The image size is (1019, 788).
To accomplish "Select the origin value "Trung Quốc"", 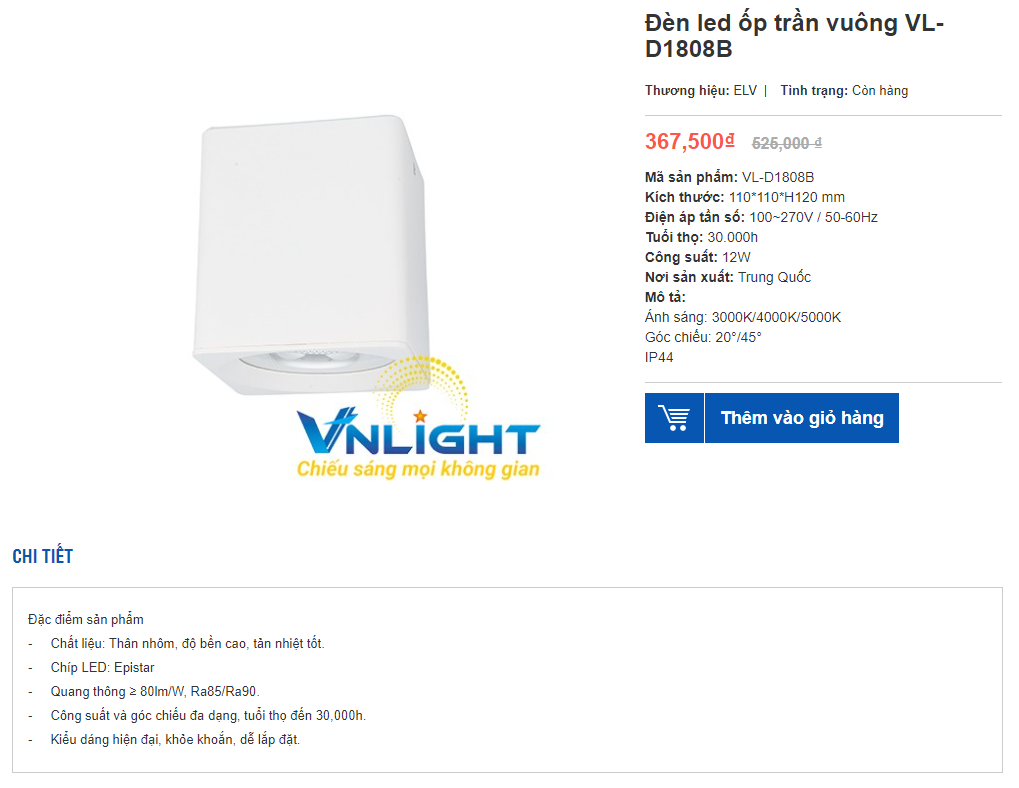I will [x=775, y=277].
